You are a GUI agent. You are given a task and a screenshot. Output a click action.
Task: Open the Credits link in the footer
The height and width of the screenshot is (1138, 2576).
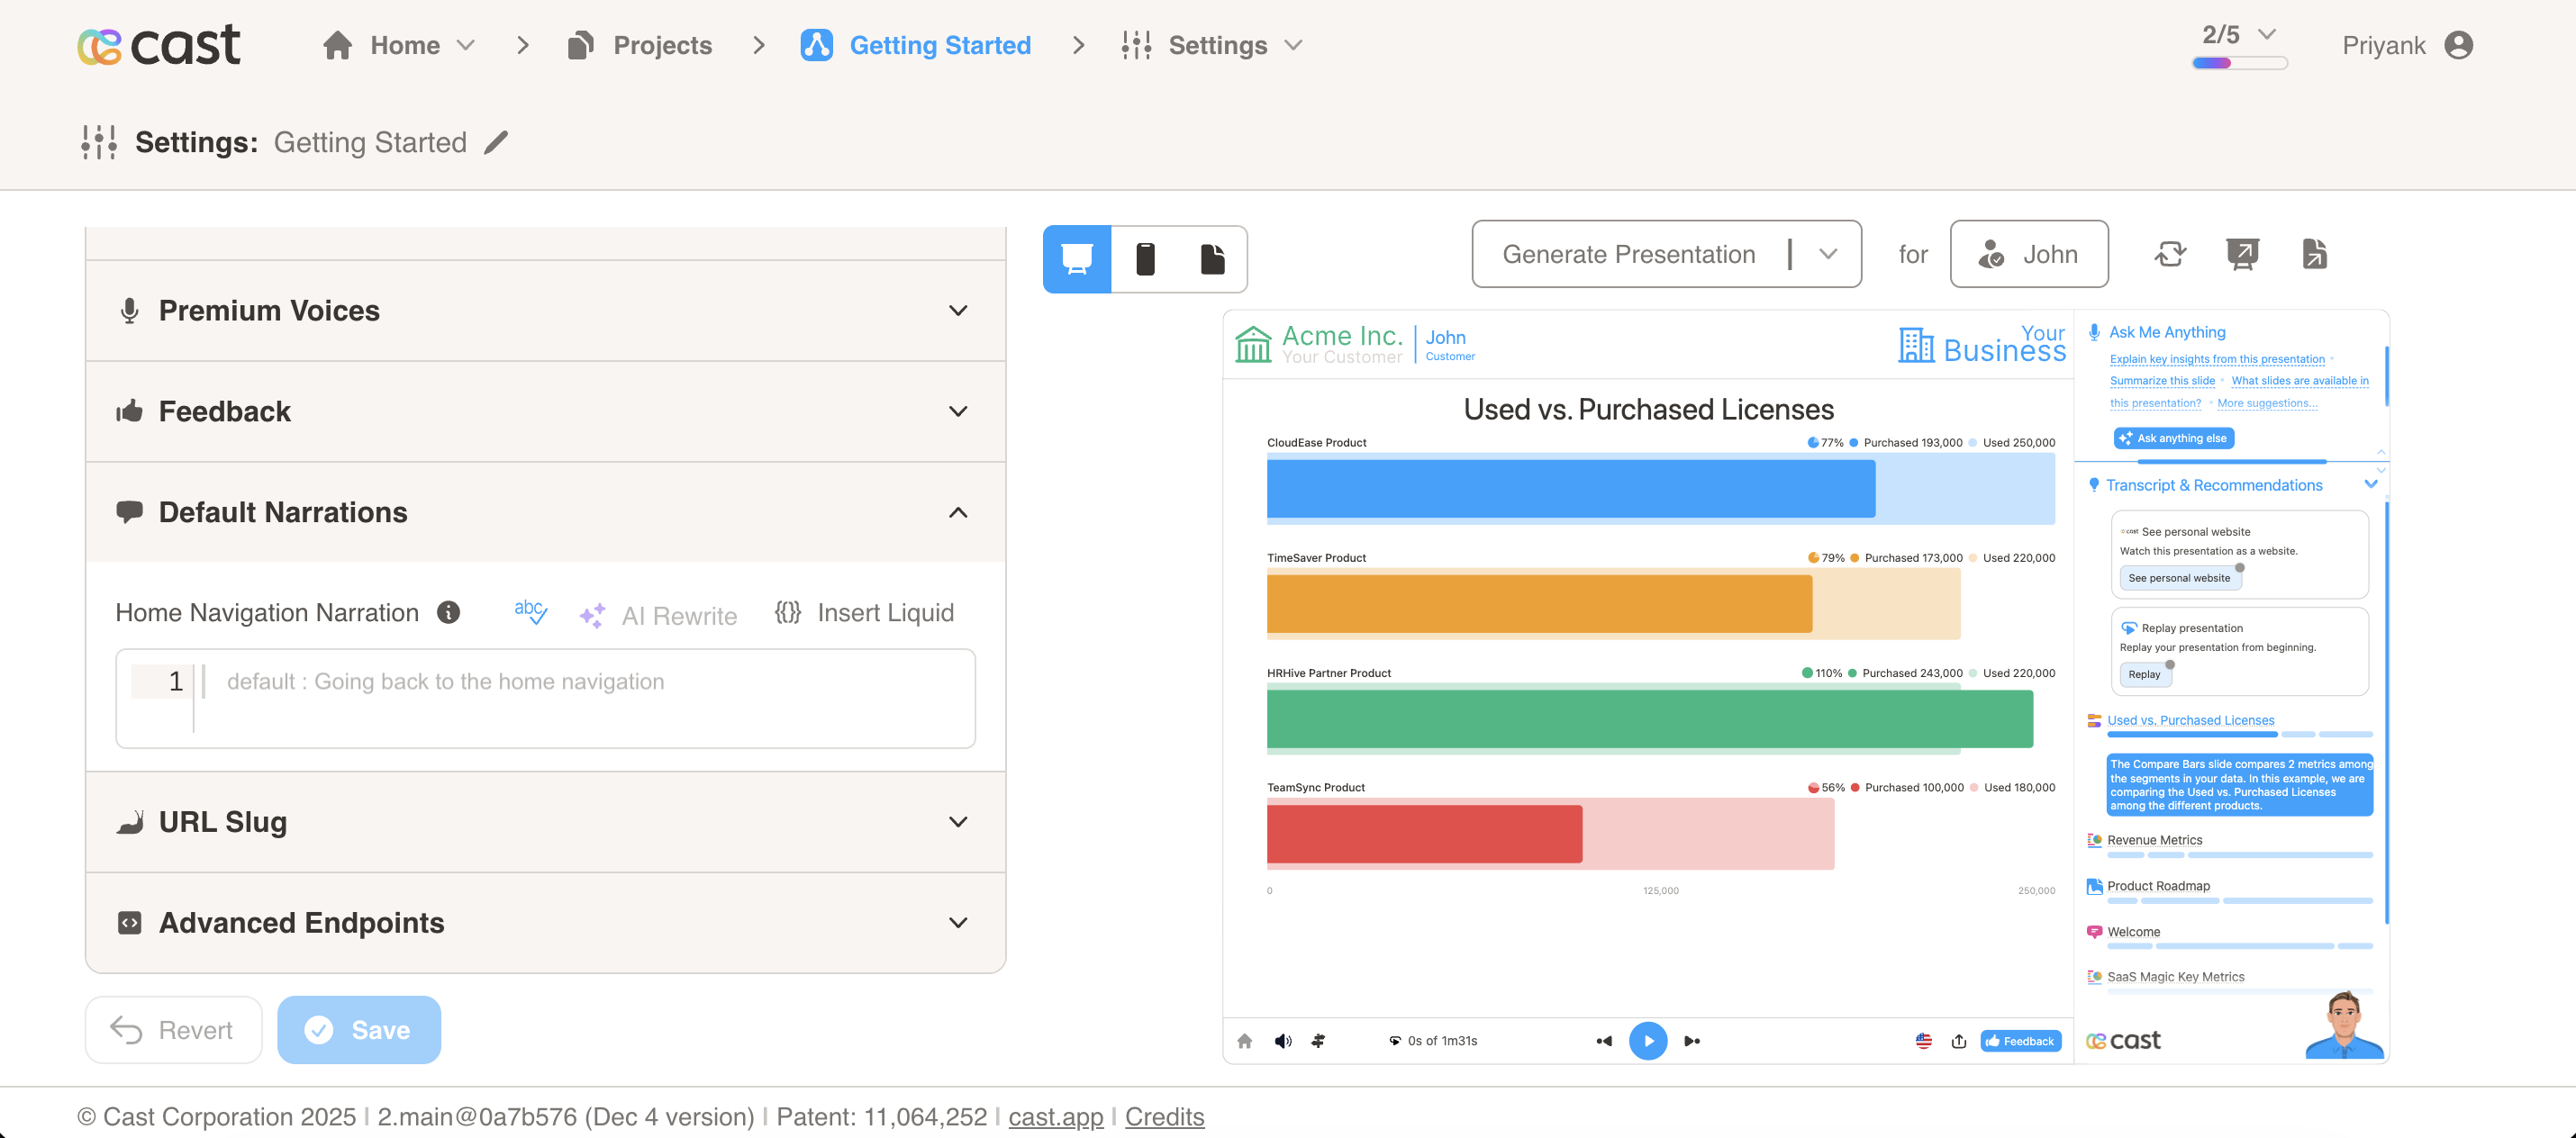(x=1164, y=1116)
